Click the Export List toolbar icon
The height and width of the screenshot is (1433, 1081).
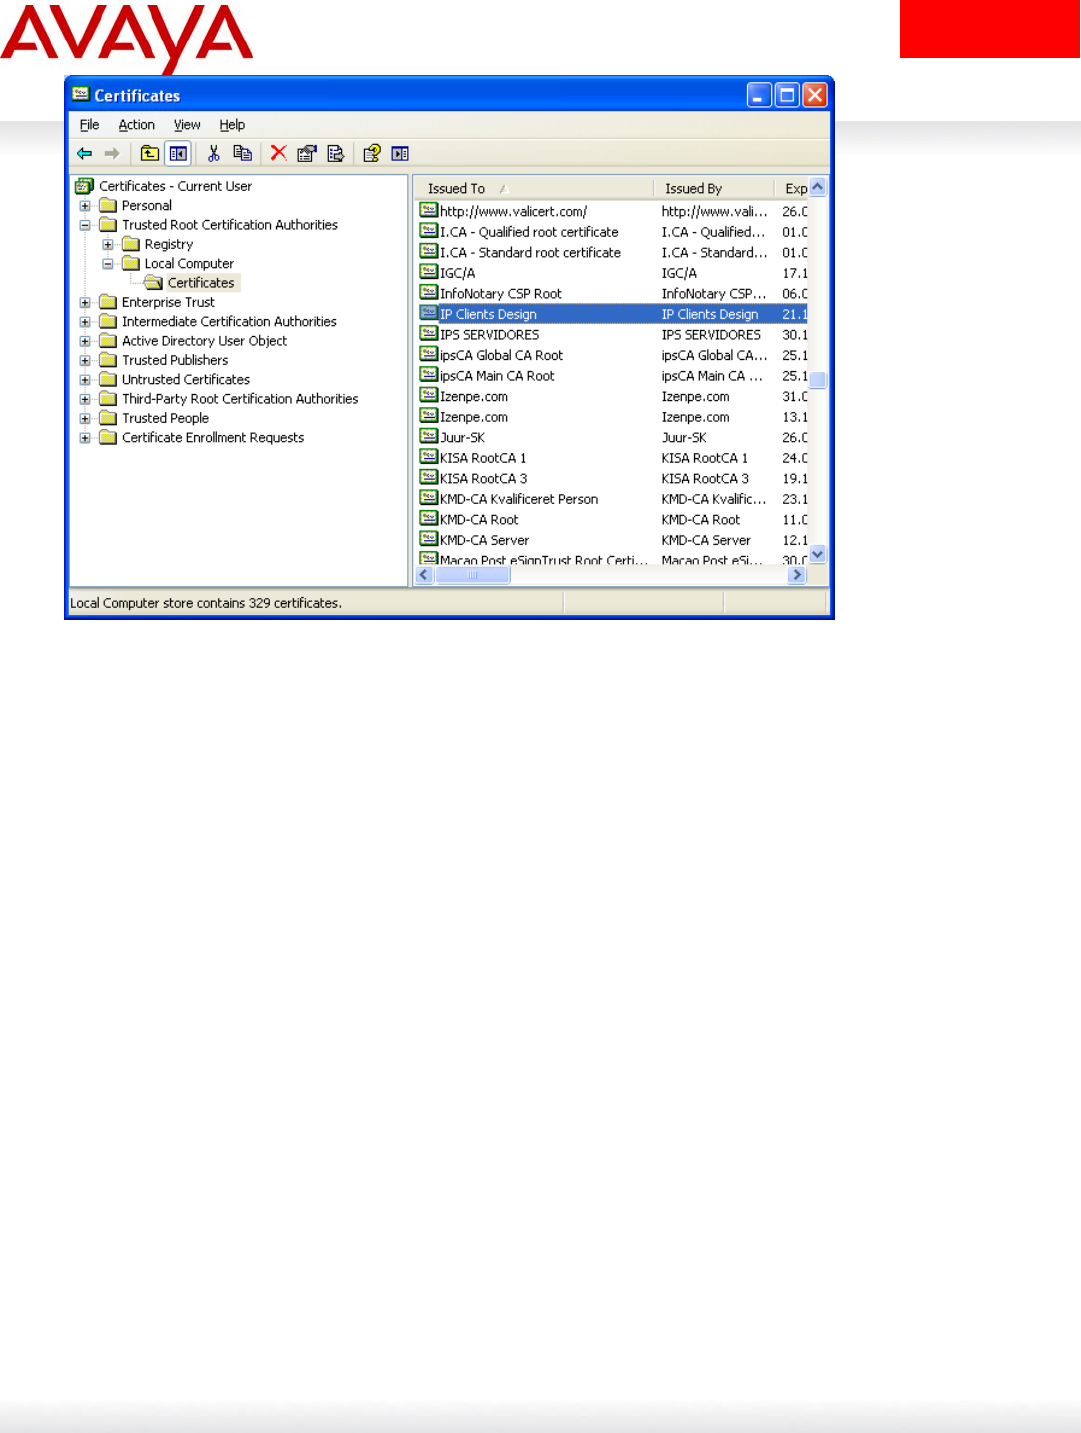335,153
